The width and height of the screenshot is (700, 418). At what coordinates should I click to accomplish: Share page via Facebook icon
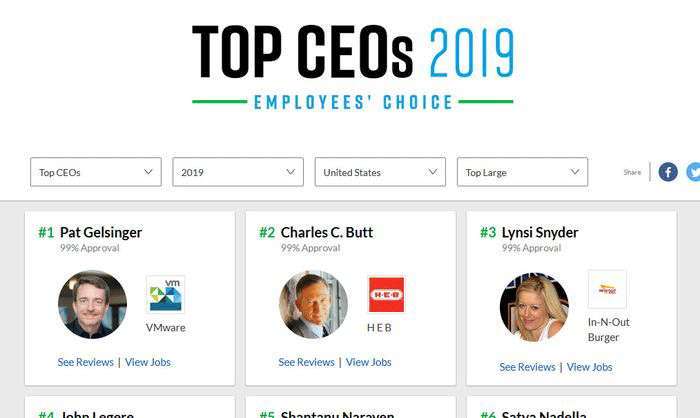coord(667,172)
